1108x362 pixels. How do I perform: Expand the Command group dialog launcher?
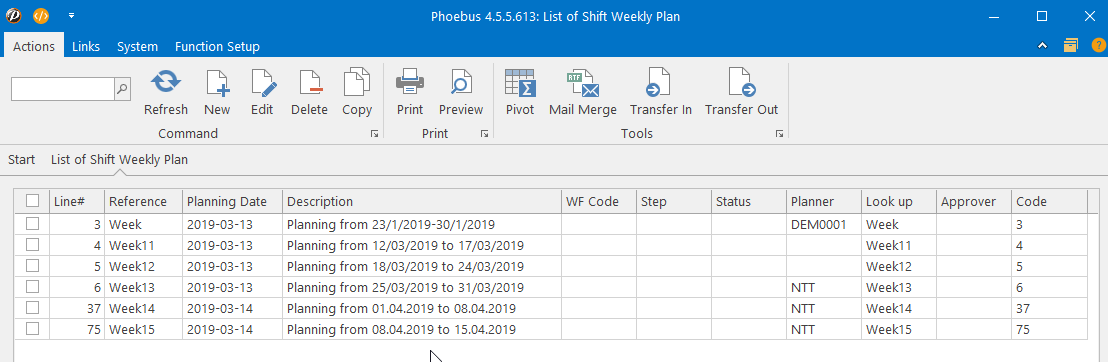coord(375,134)
